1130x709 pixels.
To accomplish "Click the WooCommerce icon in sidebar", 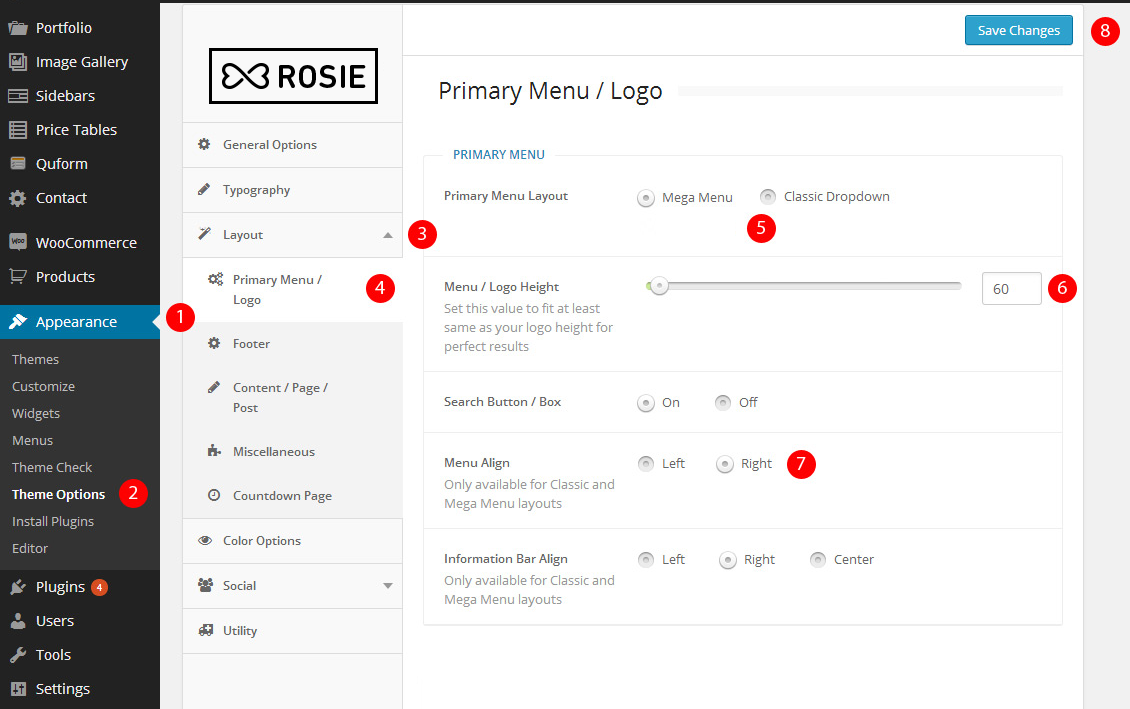I will coord(18,243).
